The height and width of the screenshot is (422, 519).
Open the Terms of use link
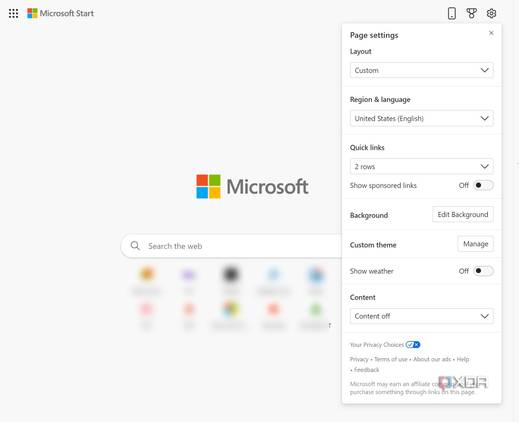391,359
